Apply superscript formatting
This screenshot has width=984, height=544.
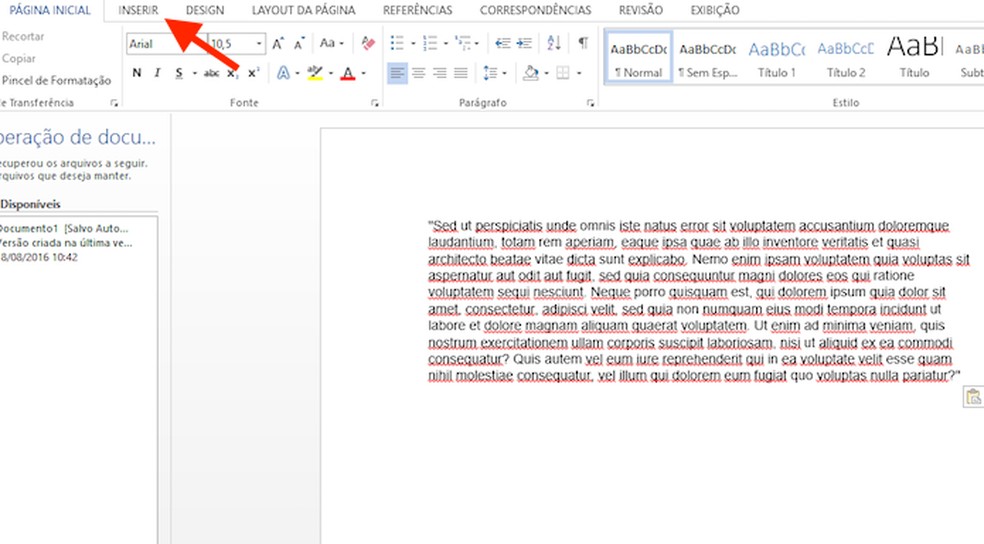(x=254, y=73)
